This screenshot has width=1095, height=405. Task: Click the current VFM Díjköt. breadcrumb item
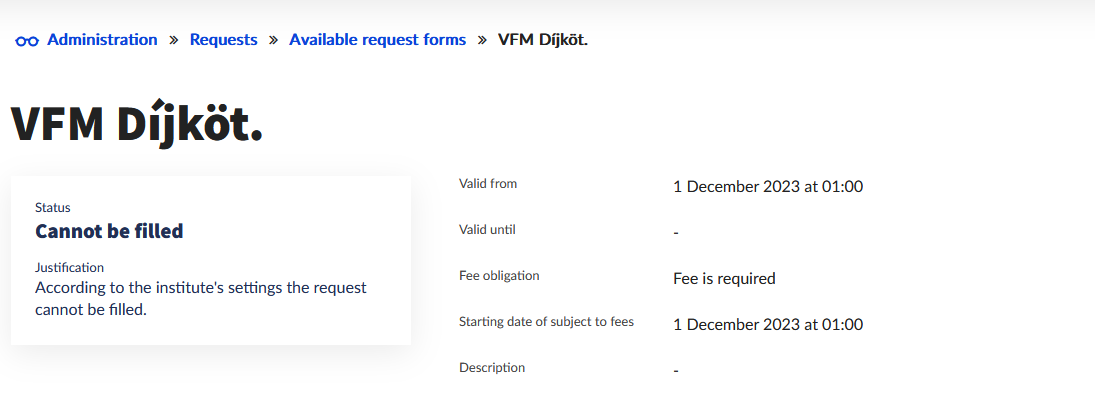point(543,40)
